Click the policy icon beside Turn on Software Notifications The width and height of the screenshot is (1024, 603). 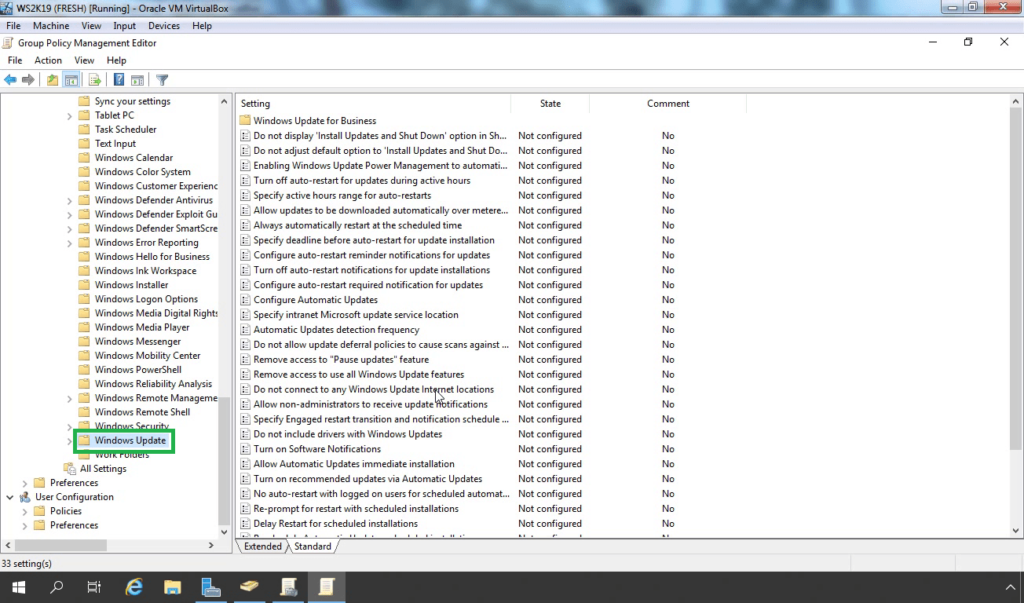(245, 449)
